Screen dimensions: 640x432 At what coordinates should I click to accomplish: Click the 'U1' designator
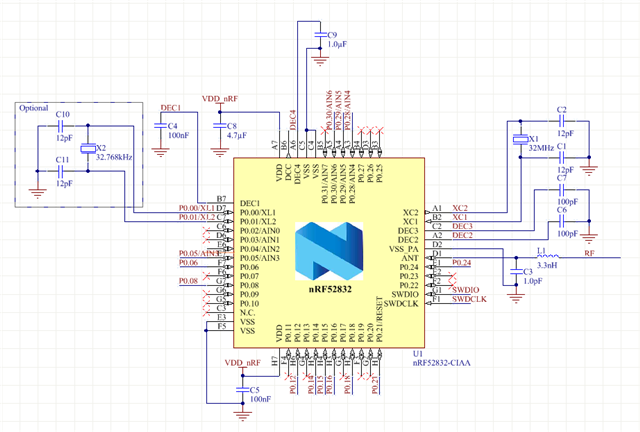[x=418, y=354]
